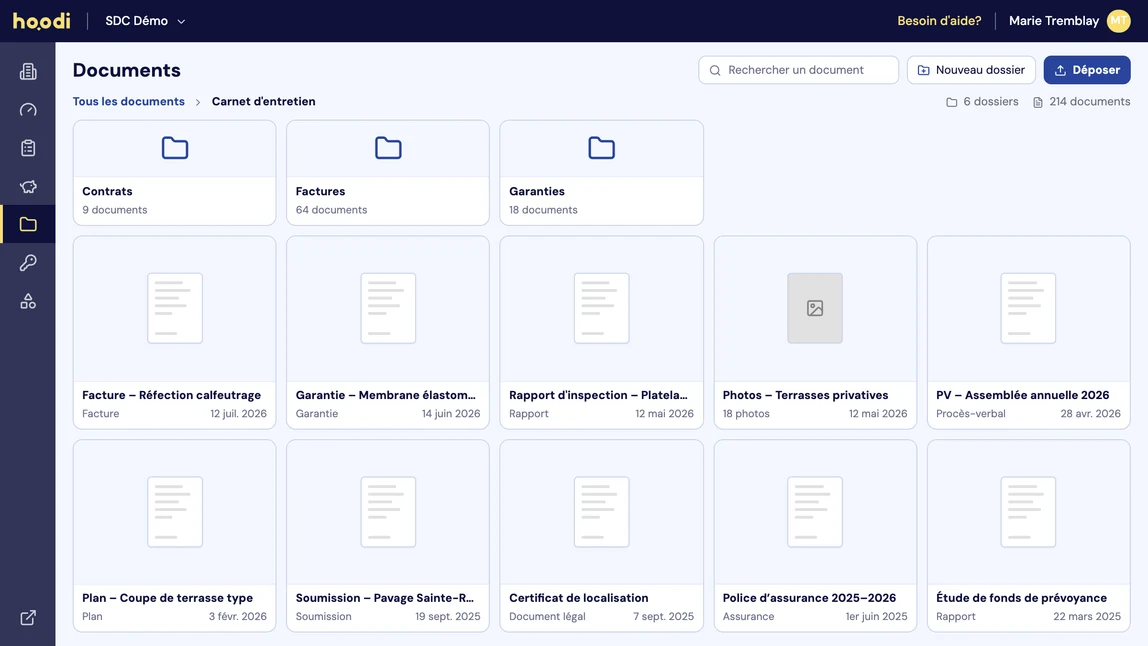Click the Procès-verbal label

pyautogui.click(x=971, y=413)
